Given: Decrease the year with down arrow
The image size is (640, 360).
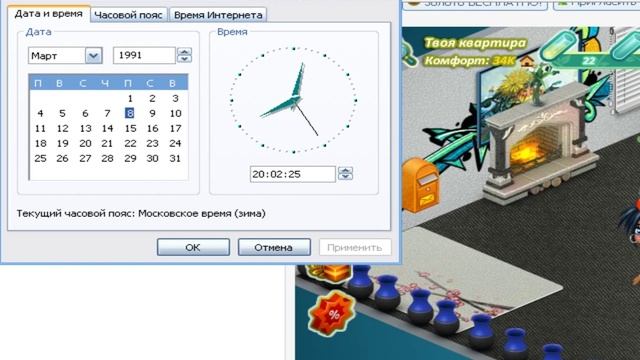Looking at the screenshot, I should [x=184, y=59].
